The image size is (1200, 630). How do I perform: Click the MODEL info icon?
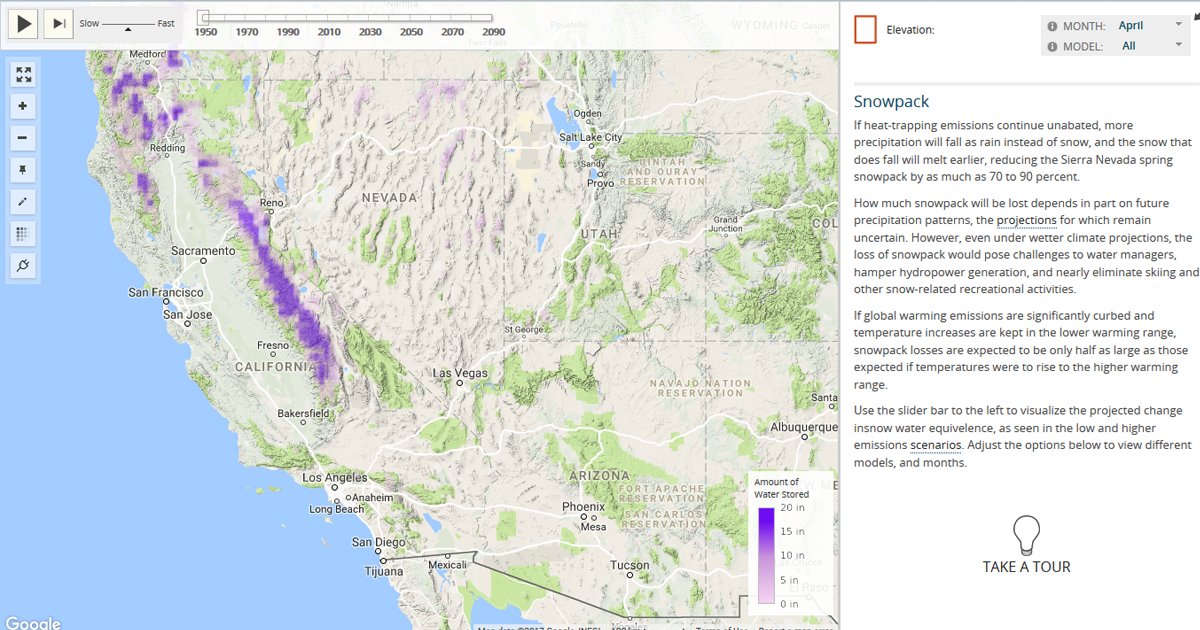pyautogui.click(x=1052, y=47)
